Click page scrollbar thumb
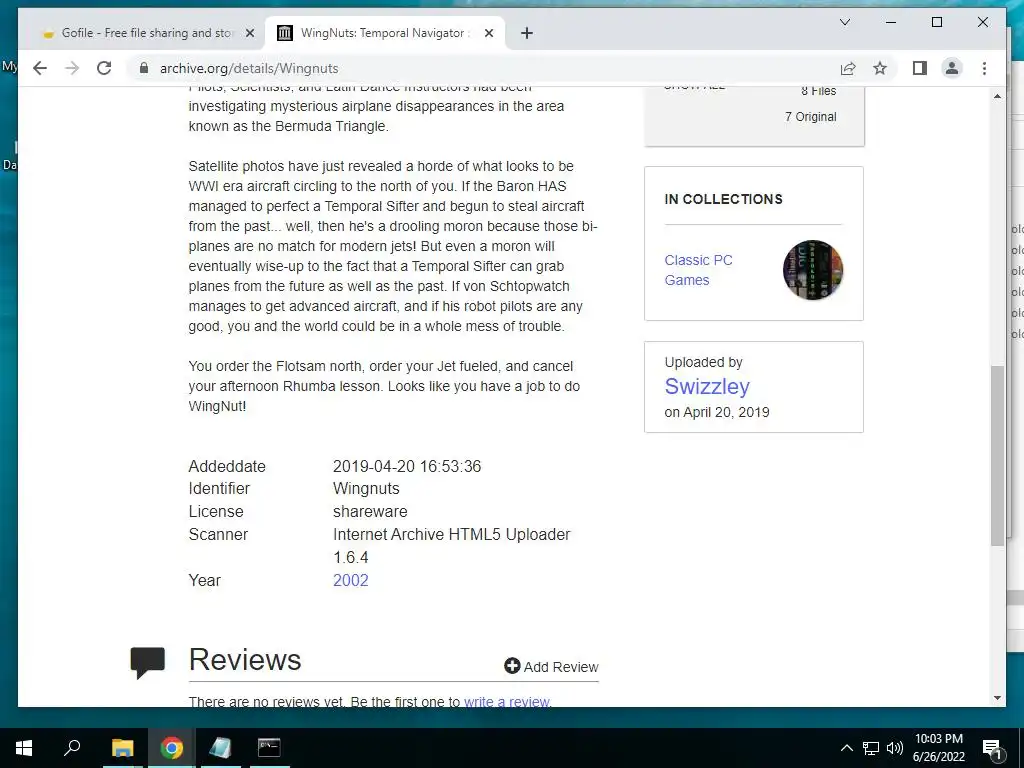 pyautogui.click(x=997, y=455)
